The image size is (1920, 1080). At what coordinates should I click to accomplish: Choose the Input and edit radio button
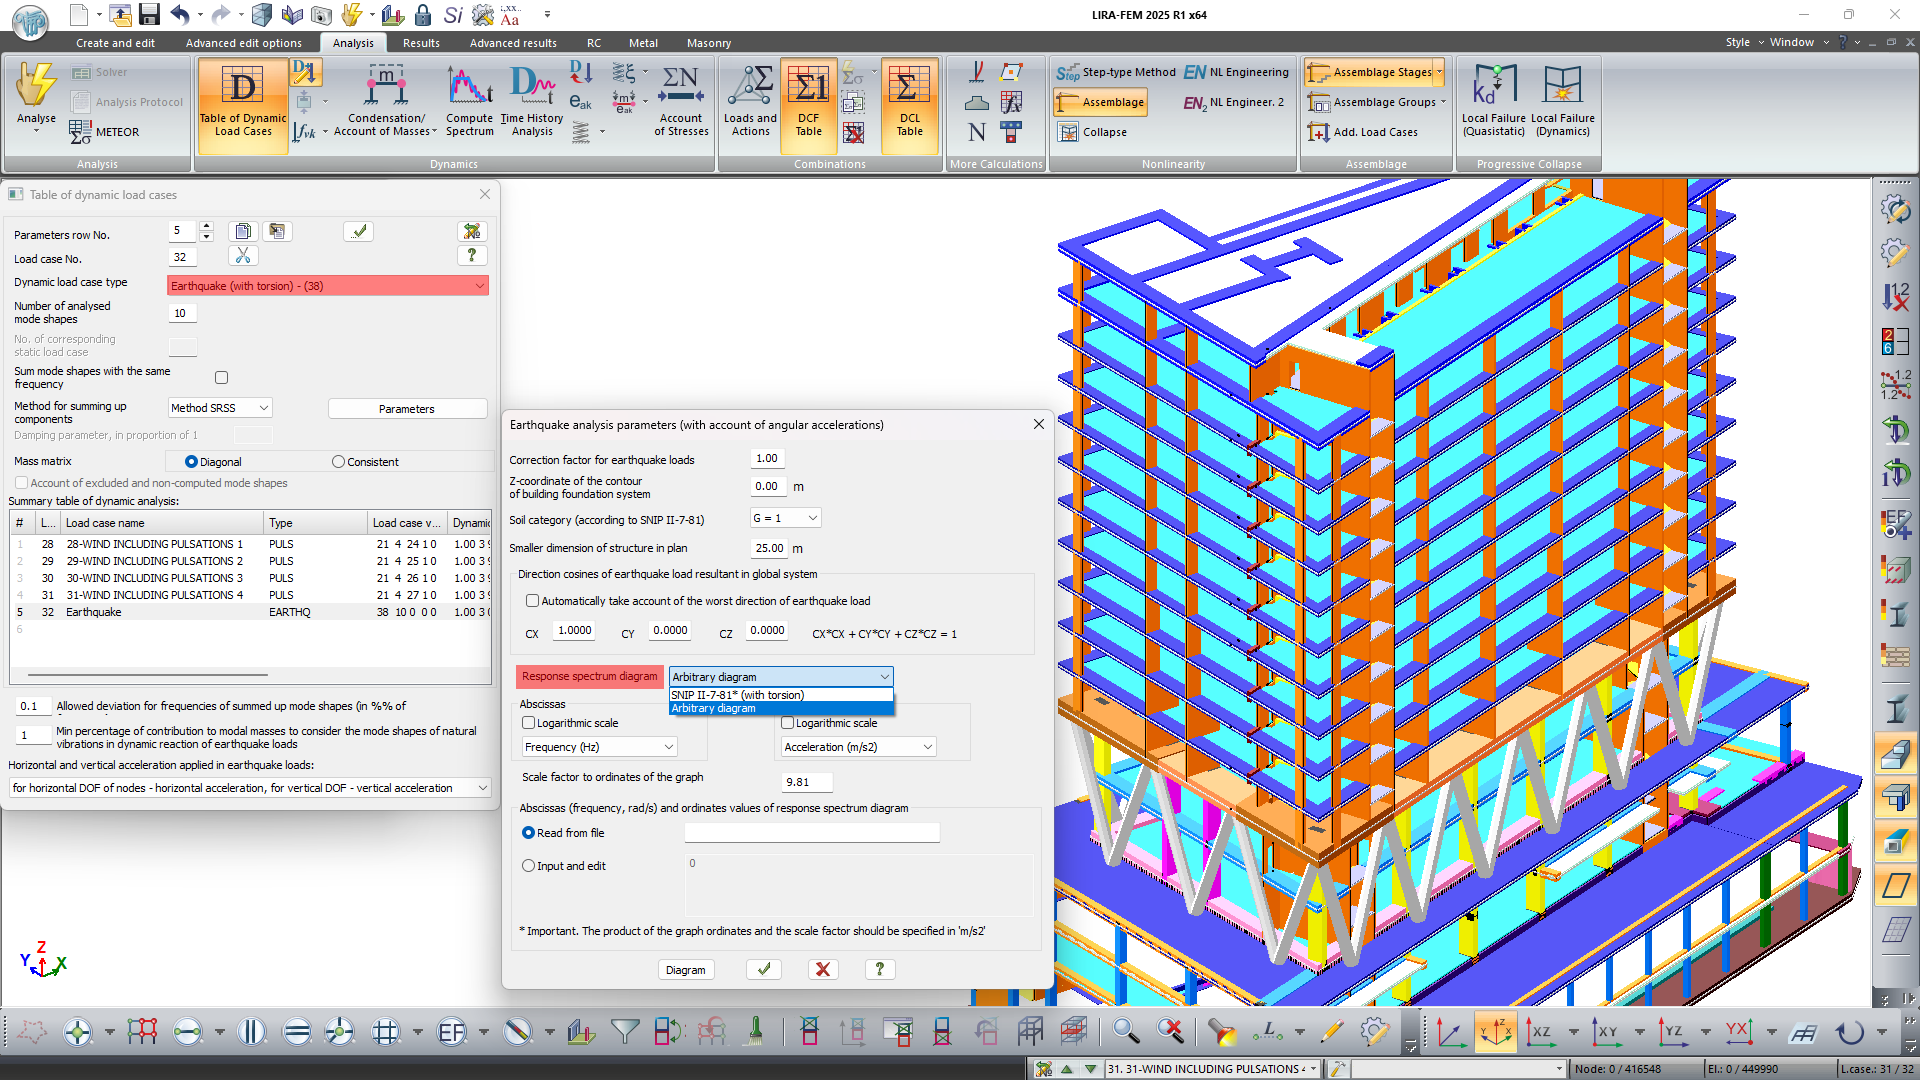click(529, 866)
